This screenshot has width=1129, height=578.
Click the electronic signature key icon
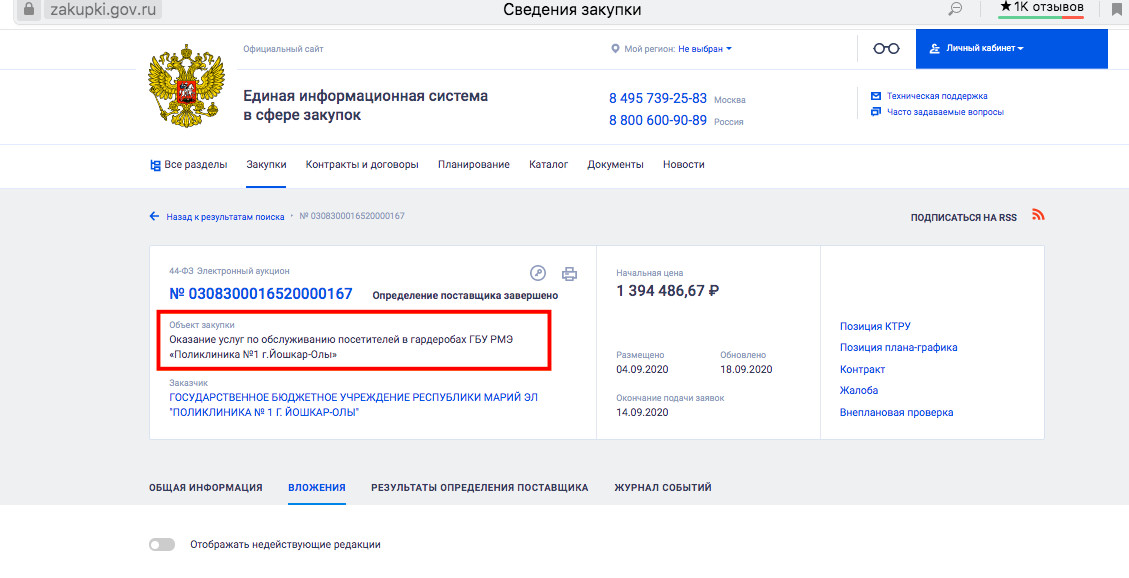pos(538,273)
